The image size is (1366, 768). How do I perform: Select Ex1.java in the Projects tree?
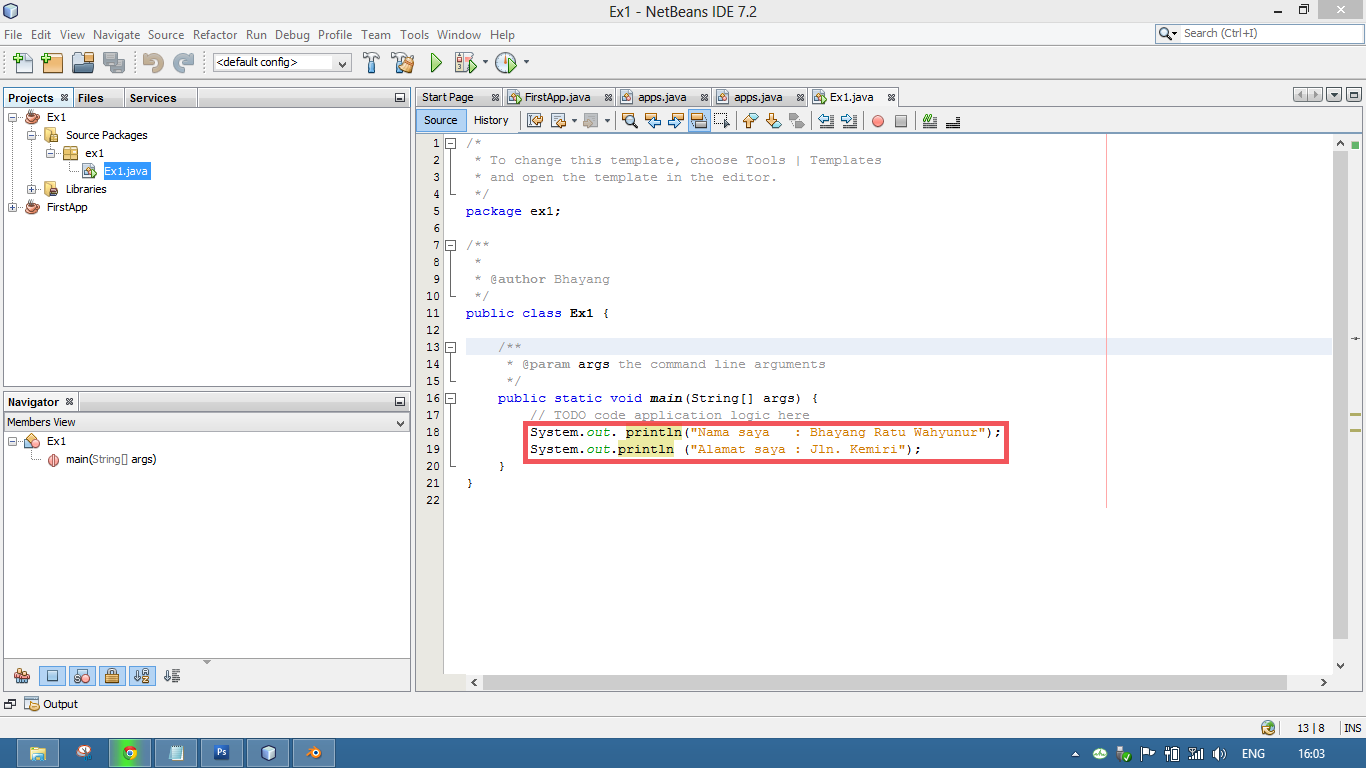click(125, 171)
